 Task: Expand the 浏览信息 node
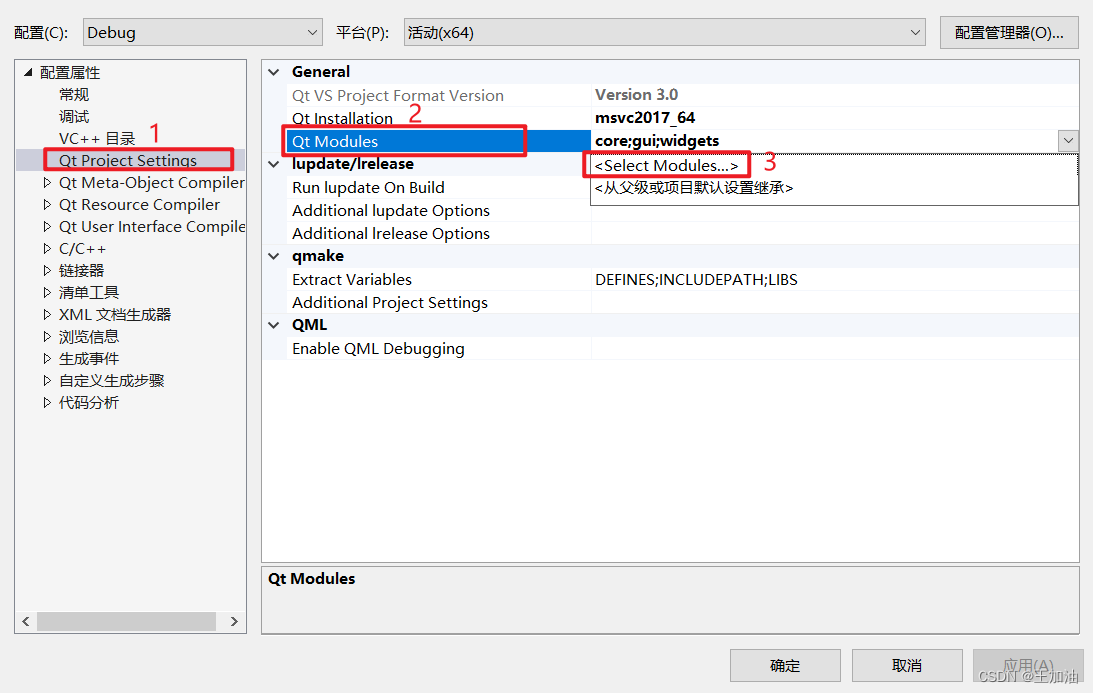click(47, 337)
